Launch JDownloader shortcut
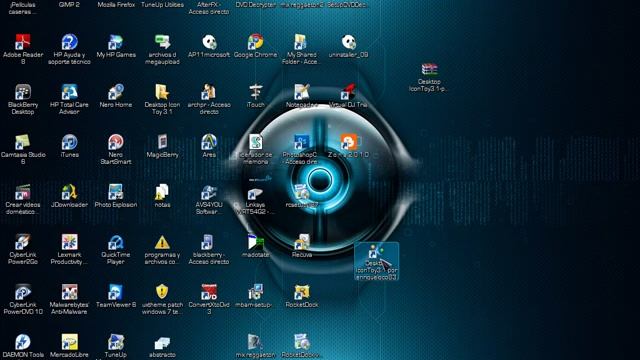The image size is (640, 360). pos(69,192)
